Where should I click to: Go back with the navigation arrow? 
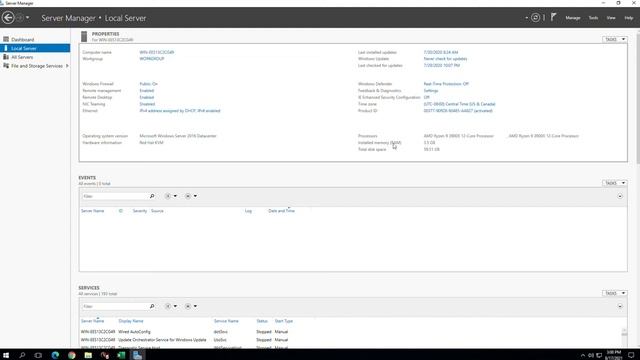(x=8, y=18)
